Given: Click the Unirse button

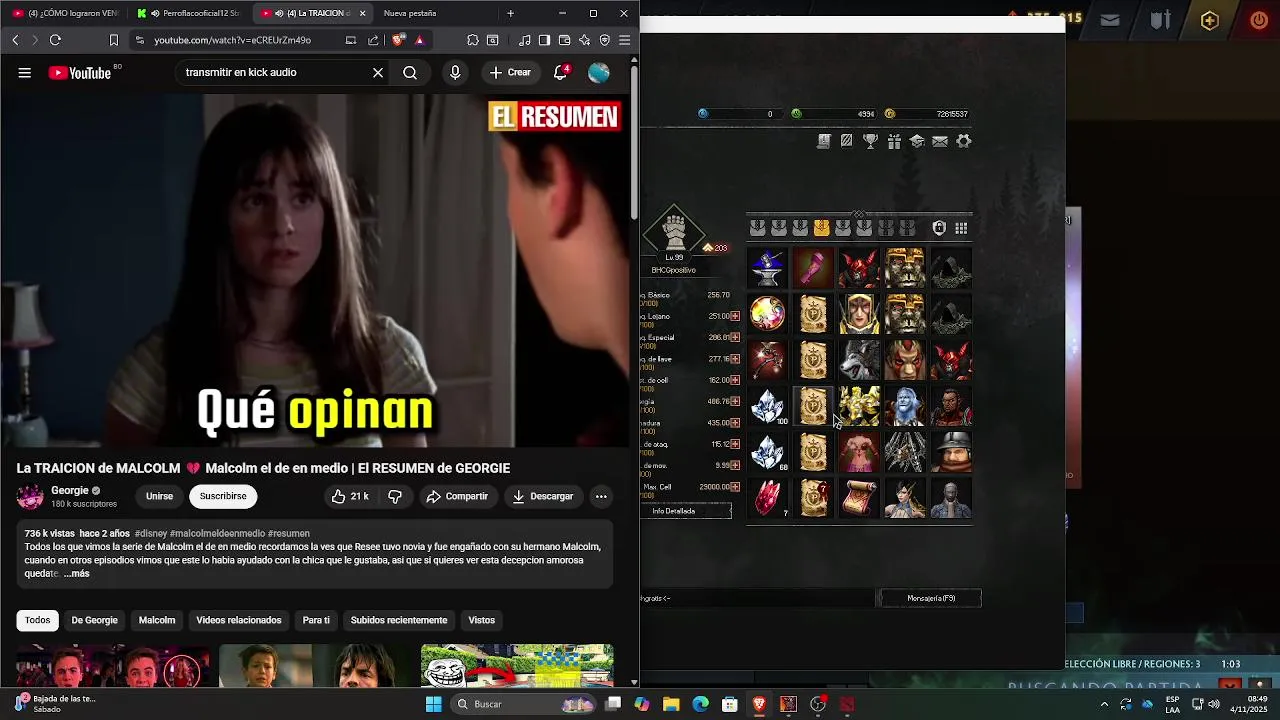Looking at the screenshot, I should (x=159, y=496).
